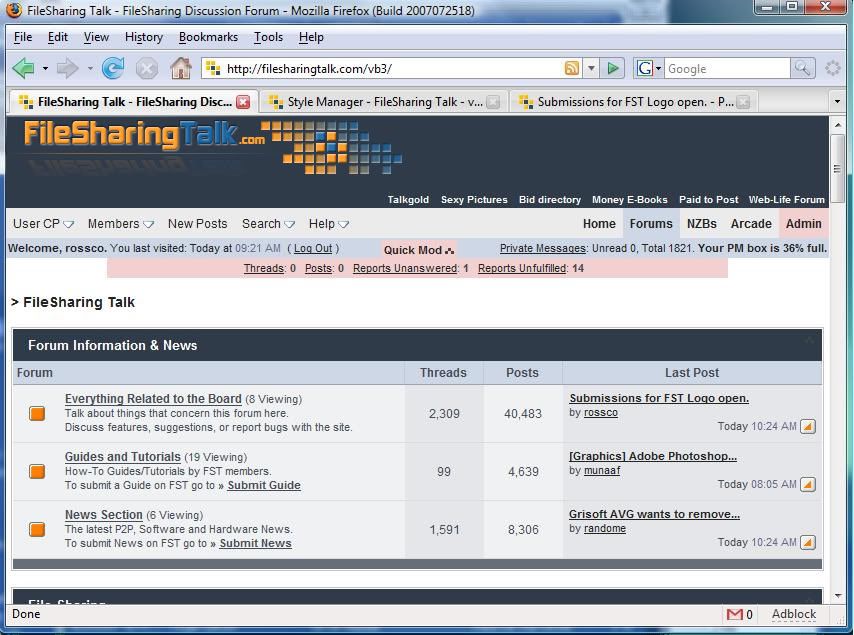The height and width of the screenshot is (635, 854).
Task: Open the Quick Mod menu
Action: coord(418,250)
